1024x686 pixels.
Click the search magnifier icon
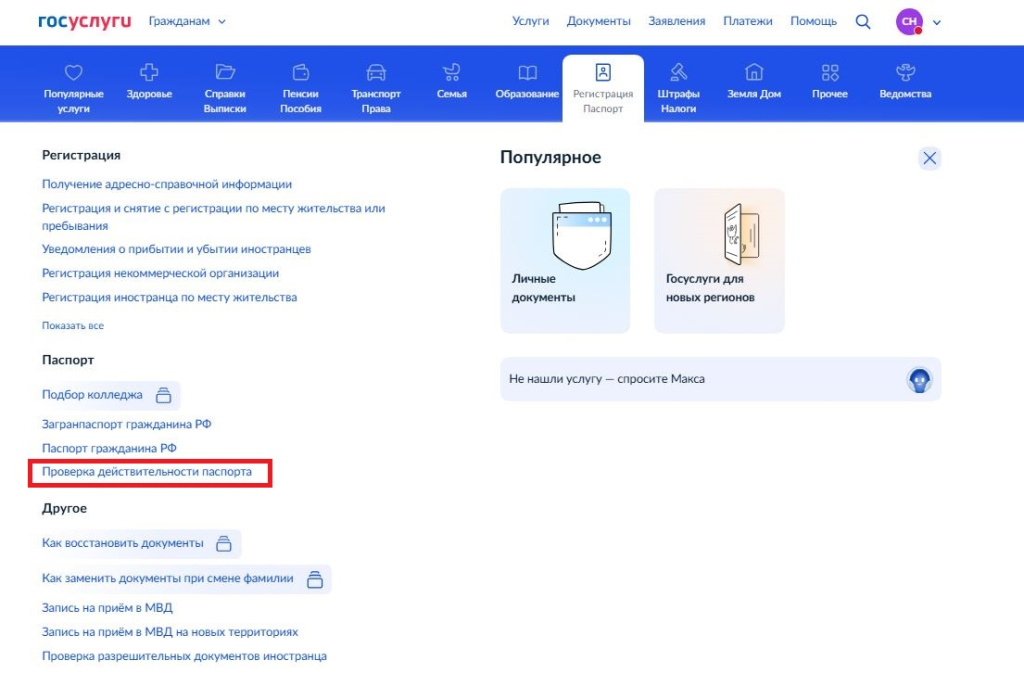click(863, 22)
